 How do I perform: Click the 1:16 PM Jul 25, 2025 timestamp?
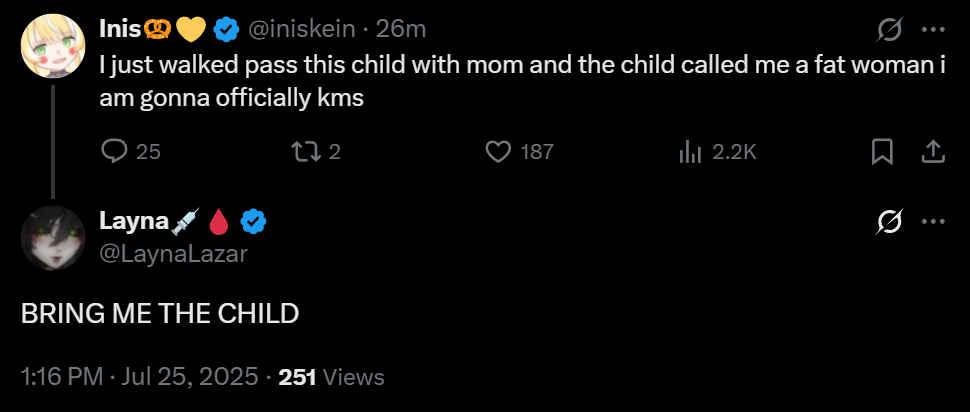point(140,377)
